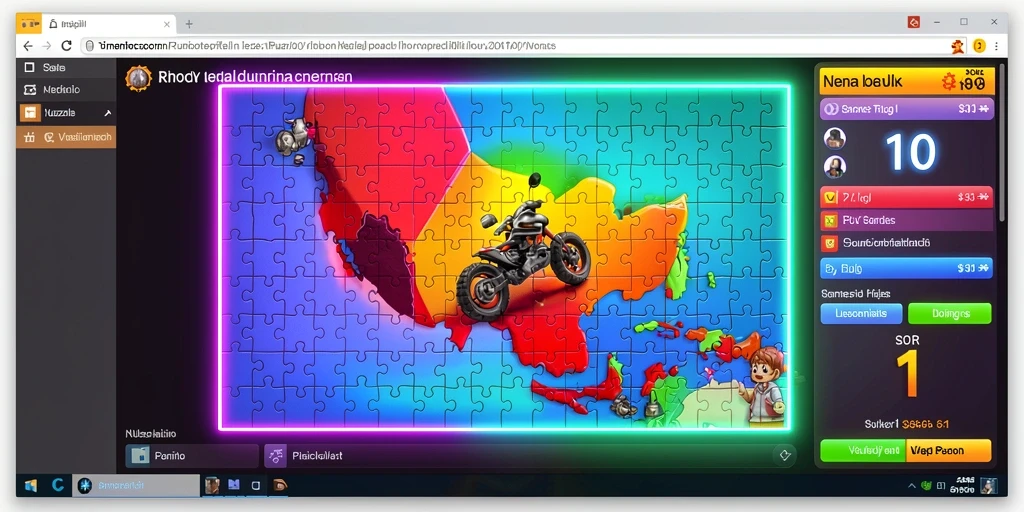1024x512 pixels.
Task: Click the avatar icon at the taskbar's right end
Action: (989, 485)
